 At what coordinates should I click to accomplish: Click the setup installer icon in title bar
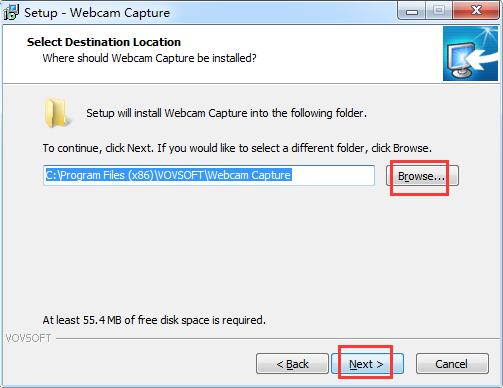(x=11, y=13)
